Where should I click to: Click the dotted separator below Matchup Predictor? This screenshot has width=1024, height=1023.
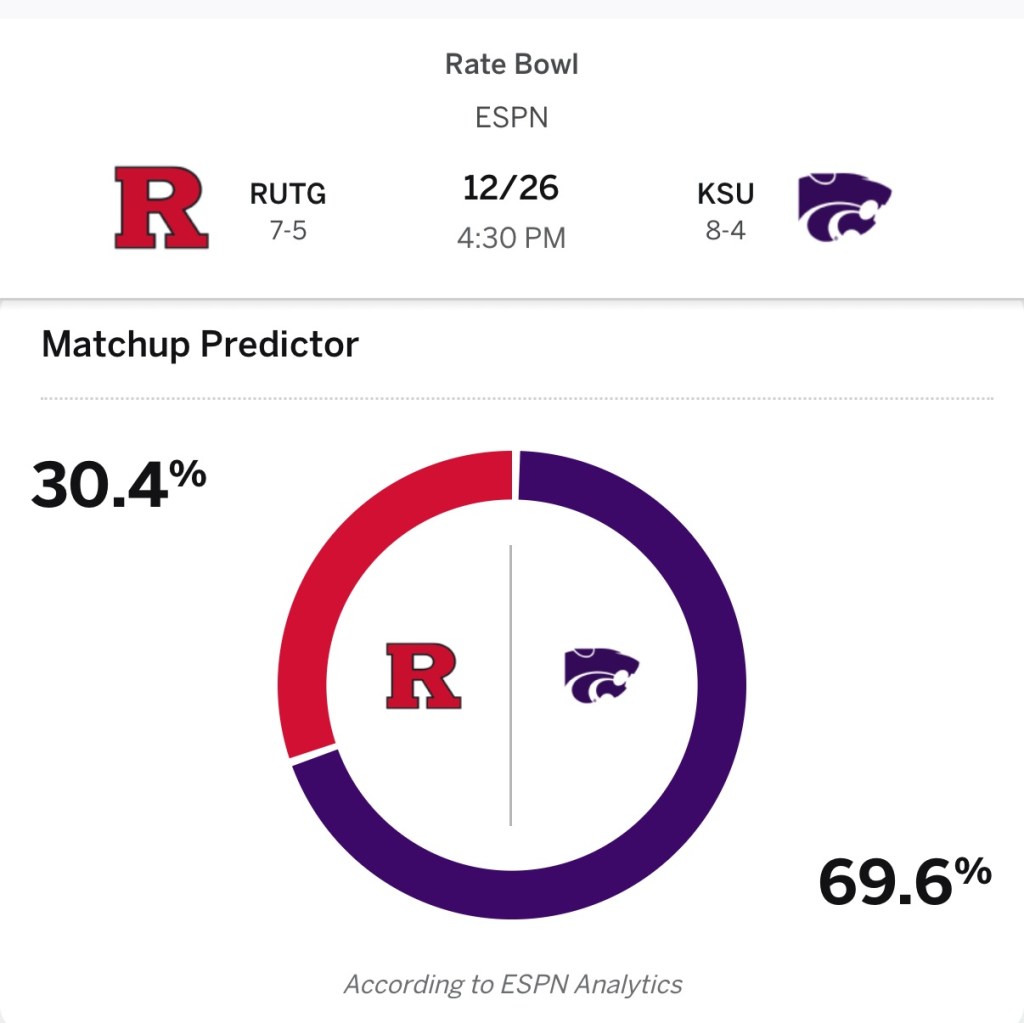(517, 398)
